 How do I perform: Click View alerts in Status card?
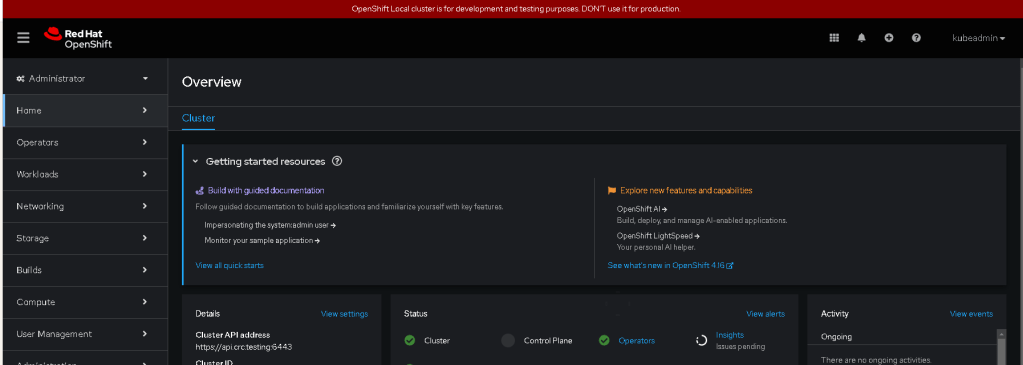[765, 314]
